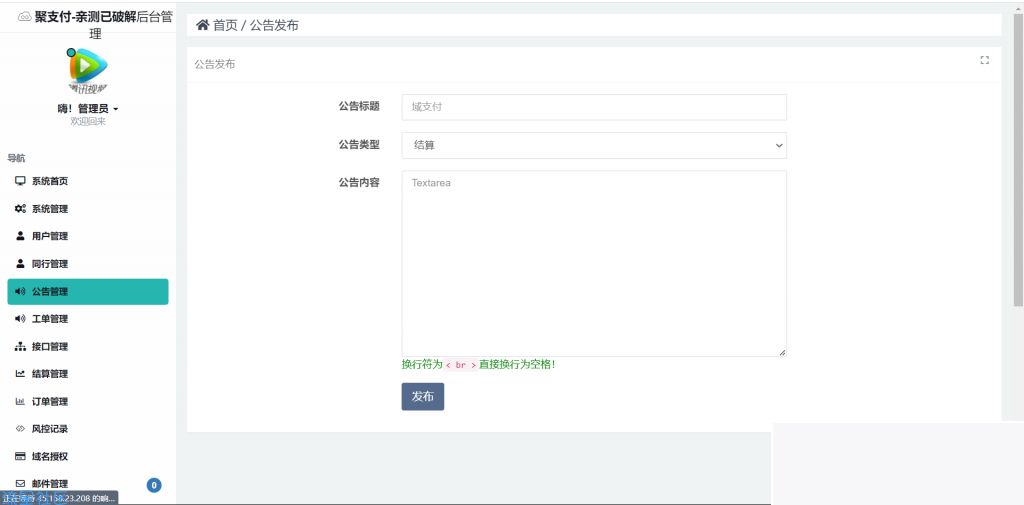Click the user icon beside 用户管理

[20, 236]
